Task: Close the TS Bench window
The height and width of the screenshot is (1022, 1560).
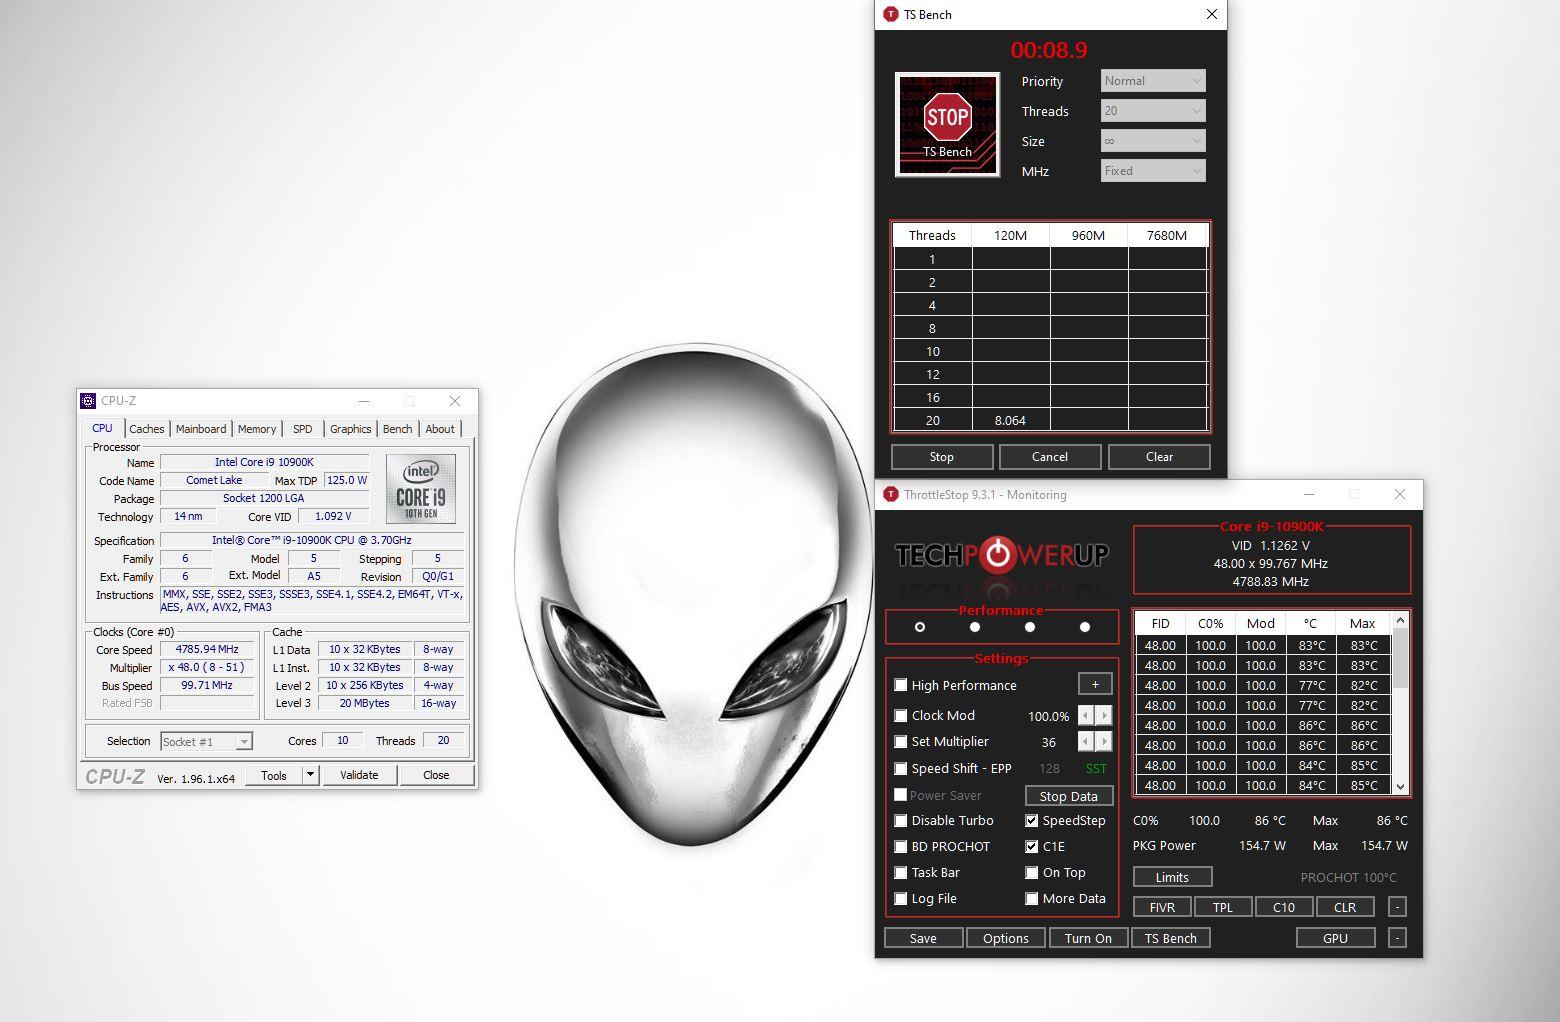Action: (x=1212, y=14)
